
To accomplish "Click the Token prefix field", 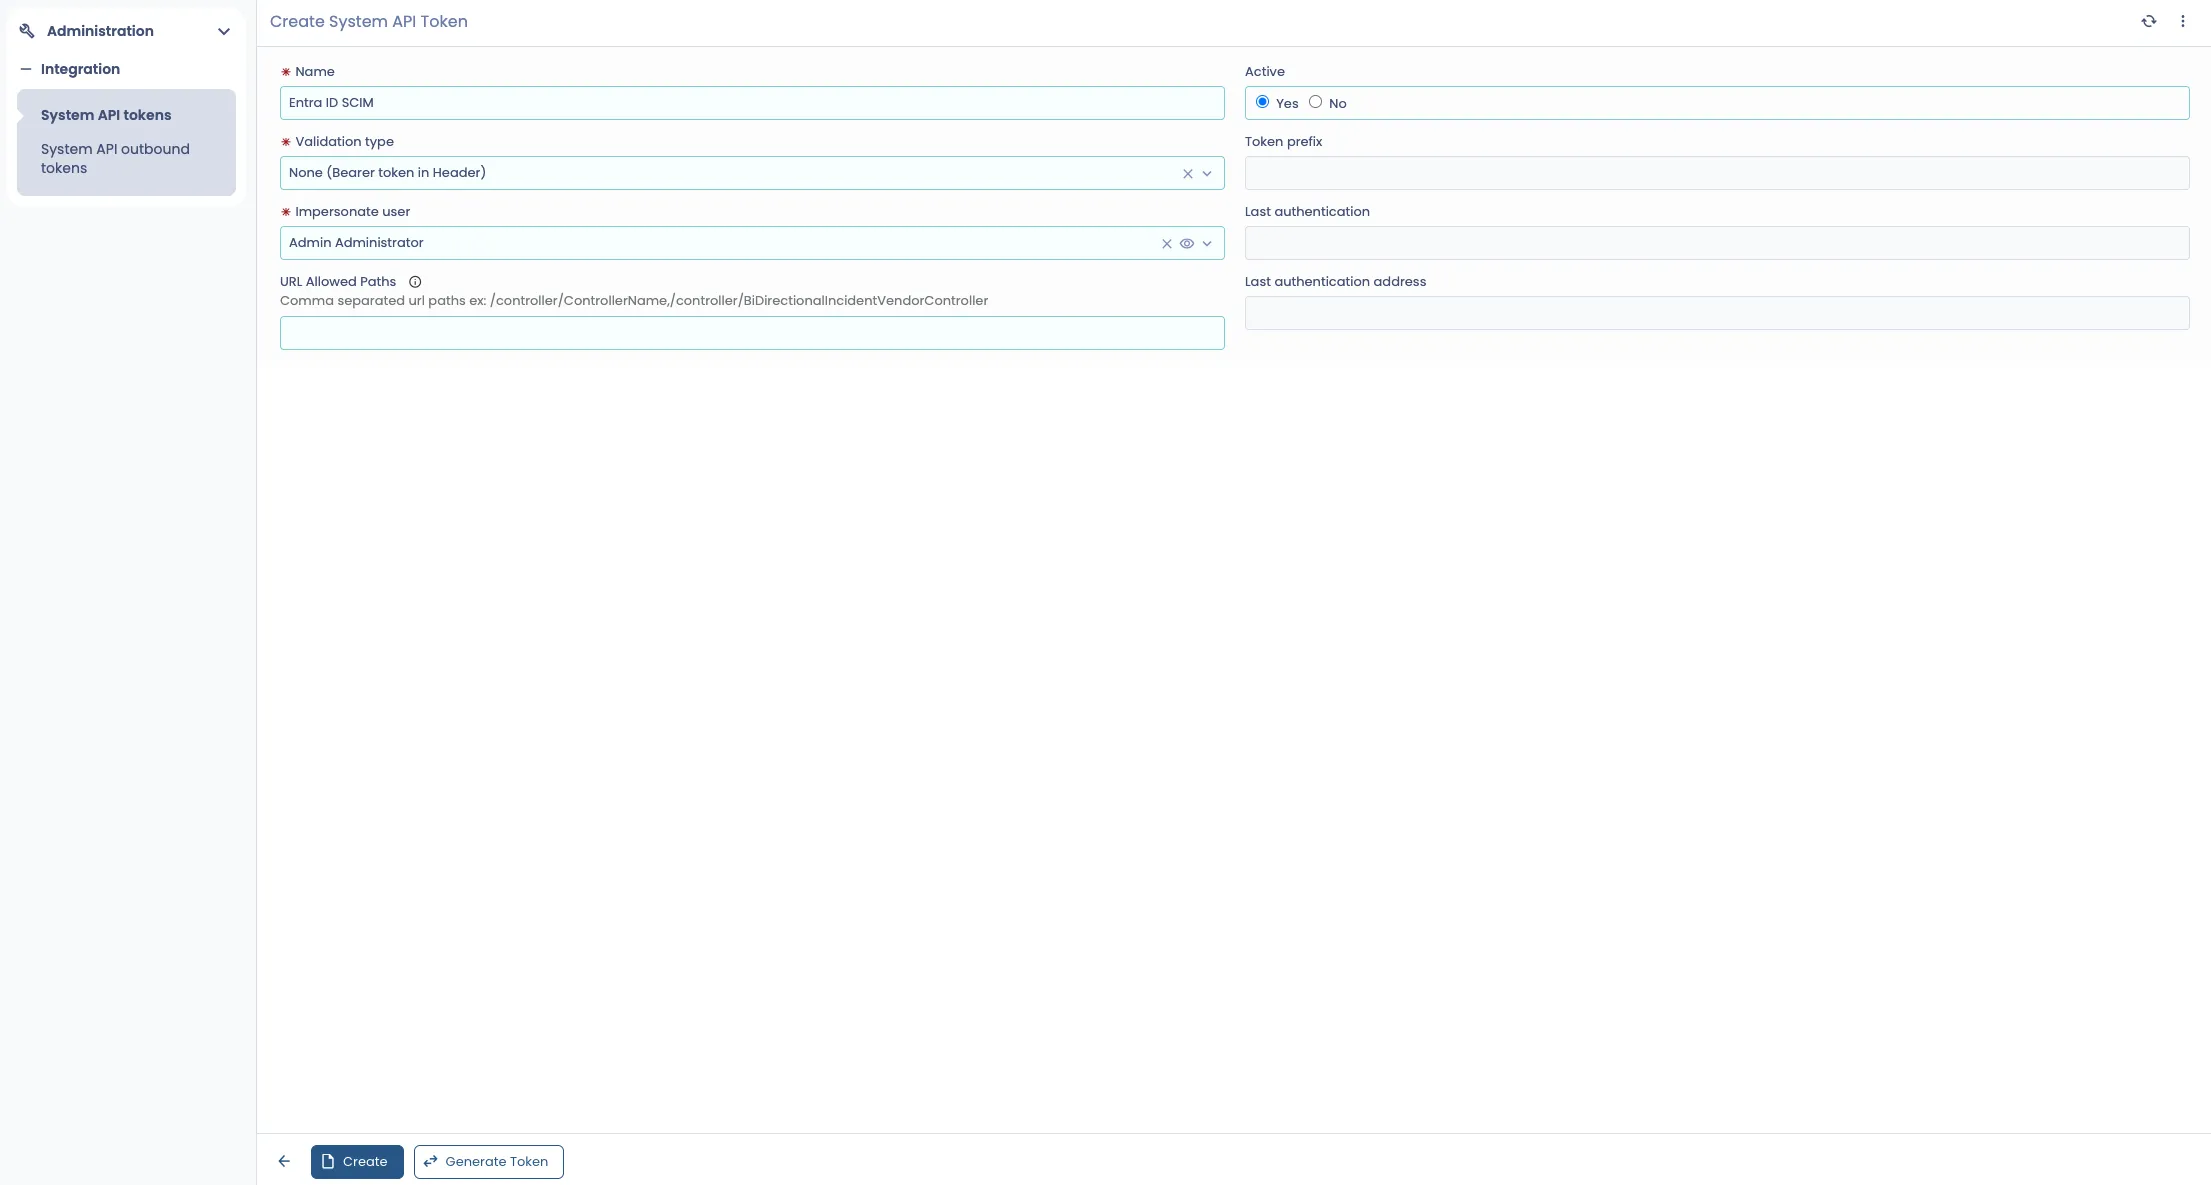I will (1717, 173).
